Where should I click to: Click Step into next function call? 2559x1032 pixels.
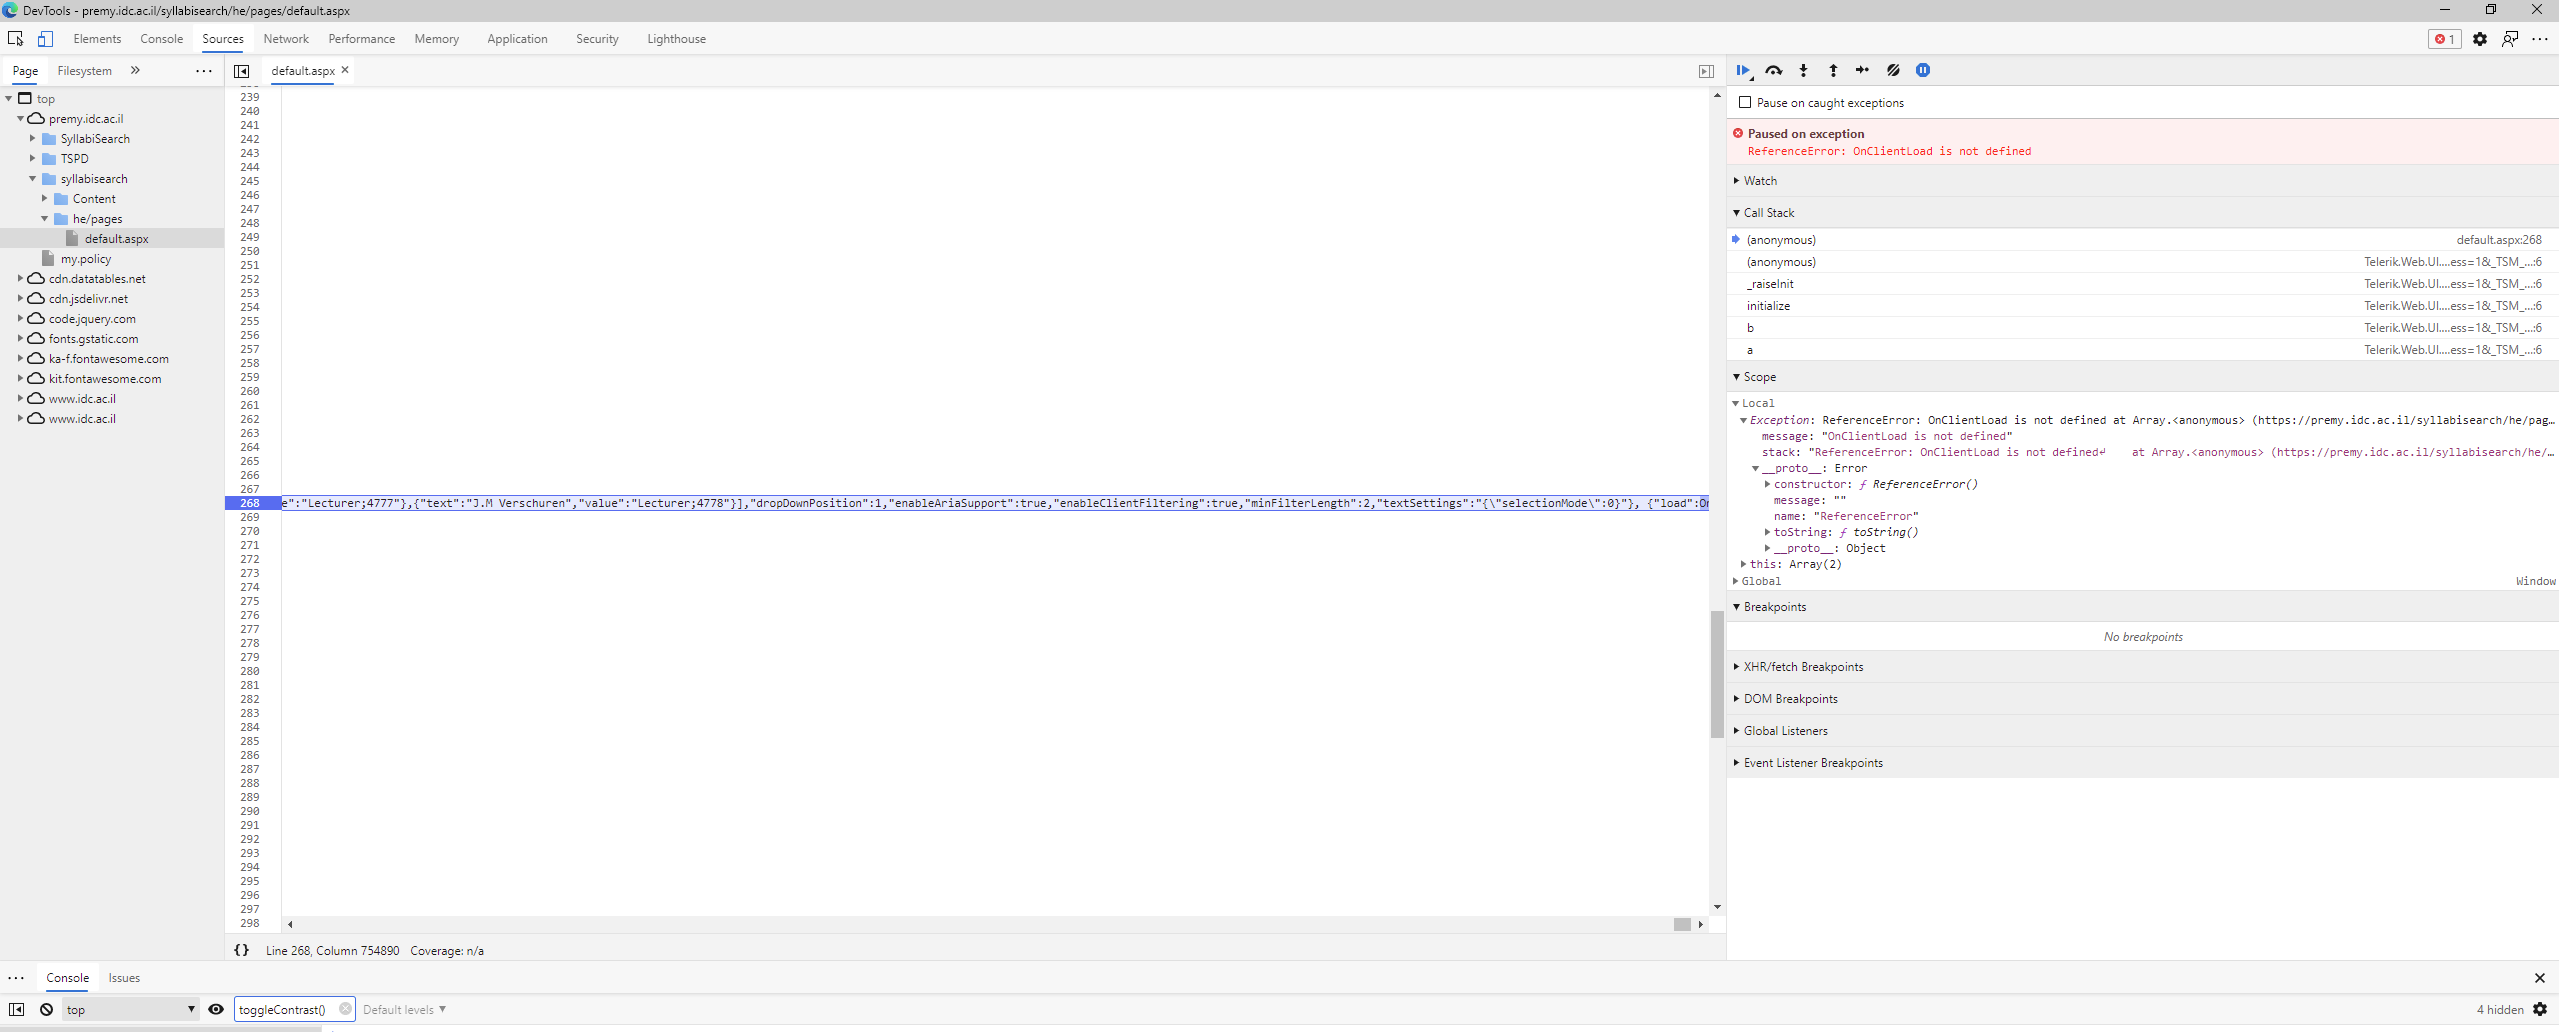[1803, 70]
